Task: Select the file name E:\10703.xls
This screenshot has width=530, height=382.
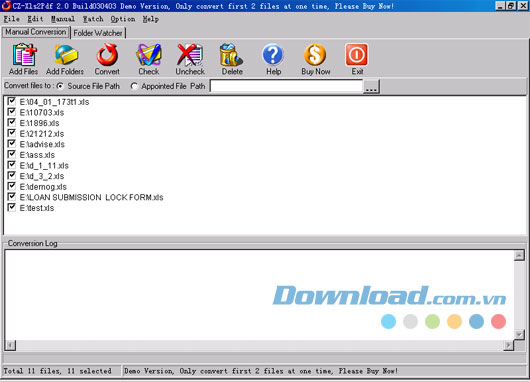Action: tap(42, 112)
